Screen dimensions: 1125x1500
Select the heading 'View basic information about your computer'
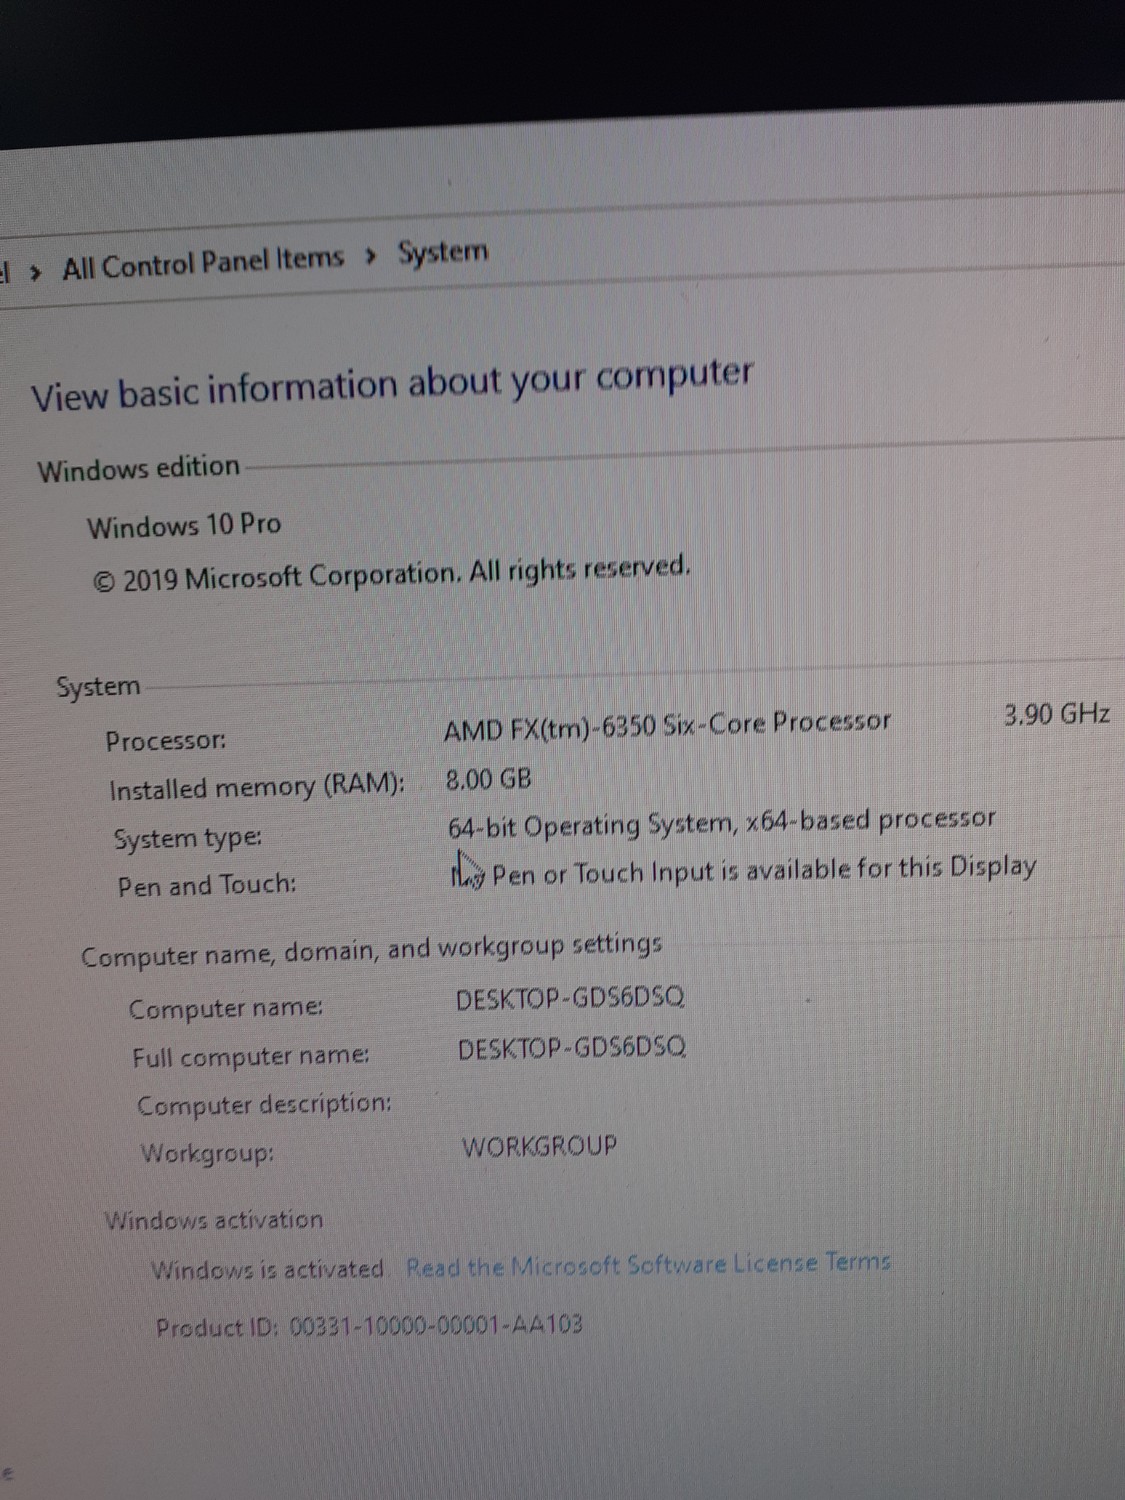[391, 384]
